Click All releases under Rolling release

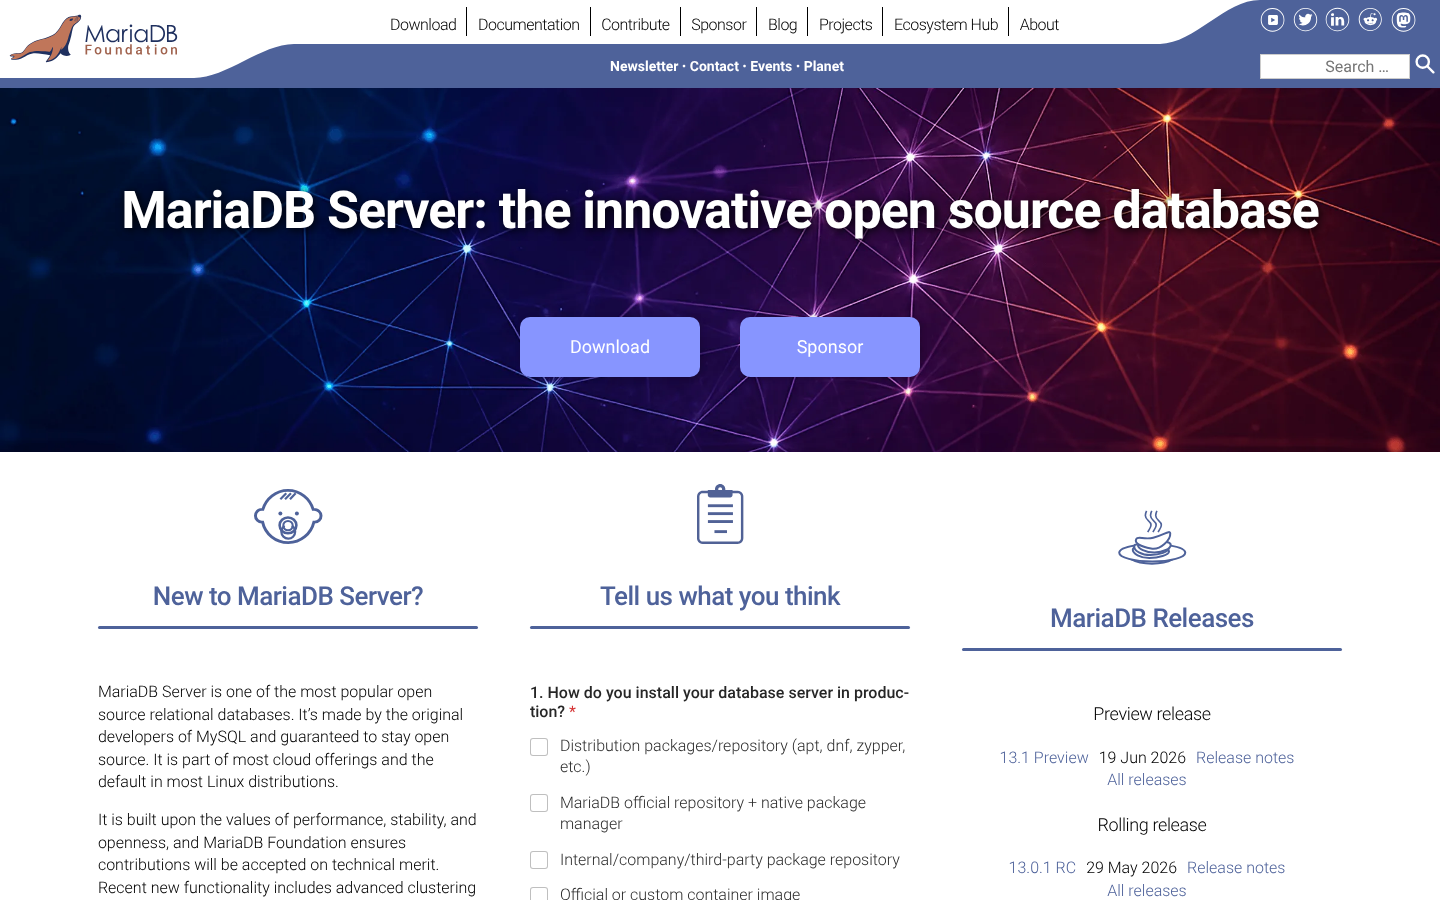click(x=1147, y=890)
